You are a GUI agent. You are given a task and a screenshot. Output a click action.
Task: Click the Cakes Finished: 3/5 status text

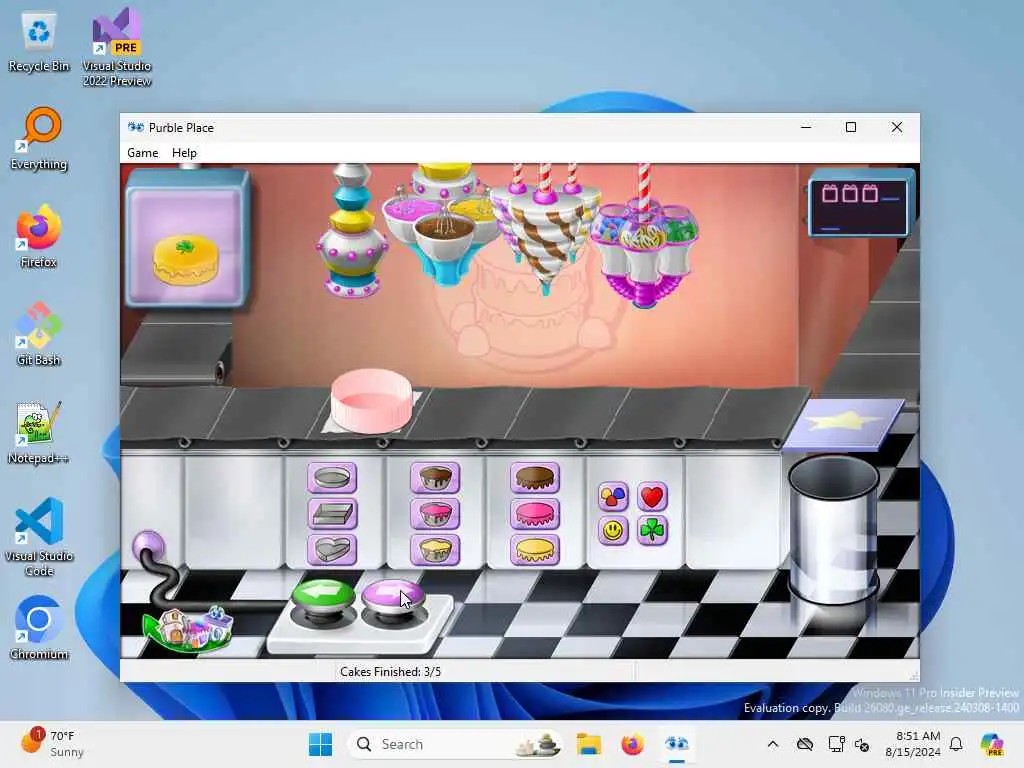pos(391,671)
